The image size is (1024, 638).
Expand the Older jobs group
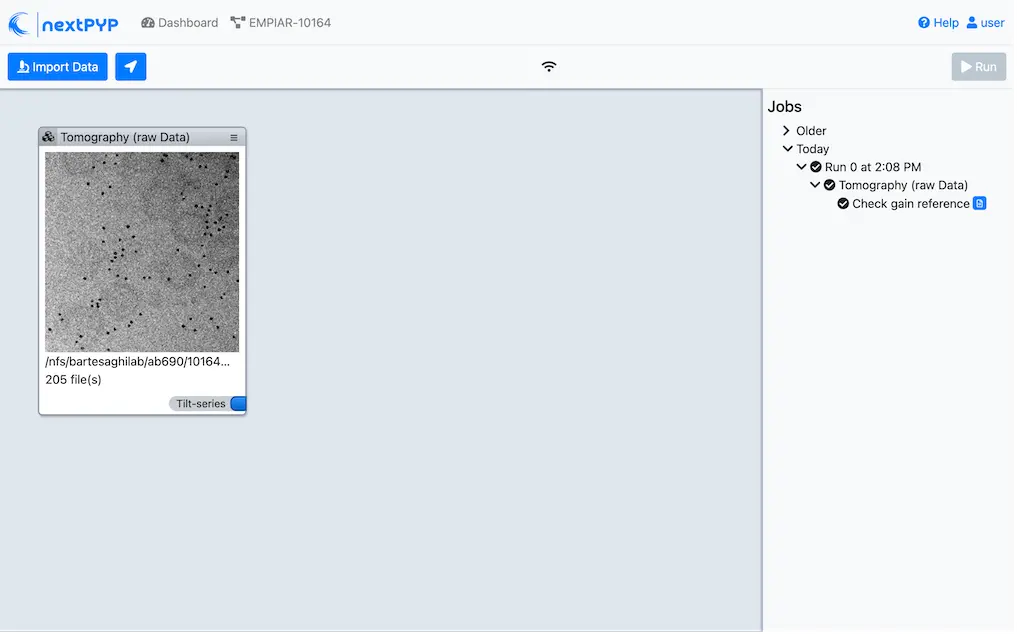787,131
